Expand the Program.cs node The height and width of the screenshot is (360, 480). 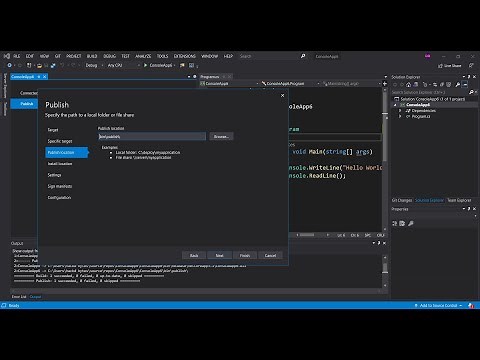400,116
